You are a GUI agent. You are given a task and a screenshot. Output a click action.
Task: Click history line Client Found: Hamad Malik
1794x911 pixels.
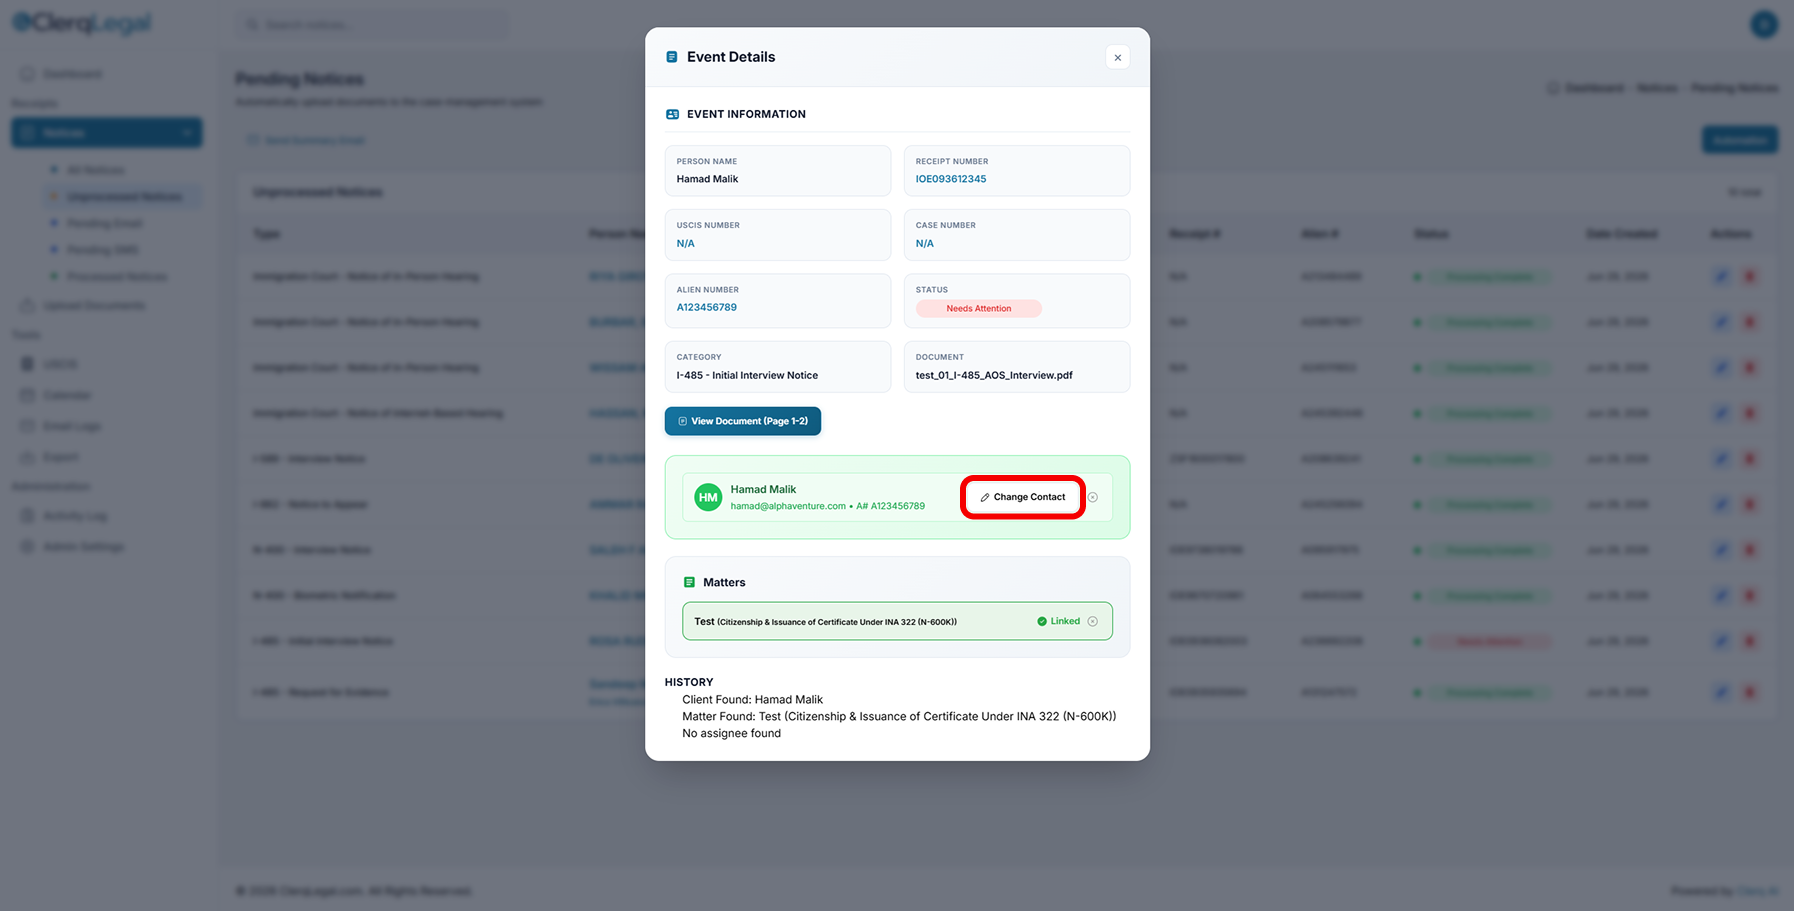752,700
